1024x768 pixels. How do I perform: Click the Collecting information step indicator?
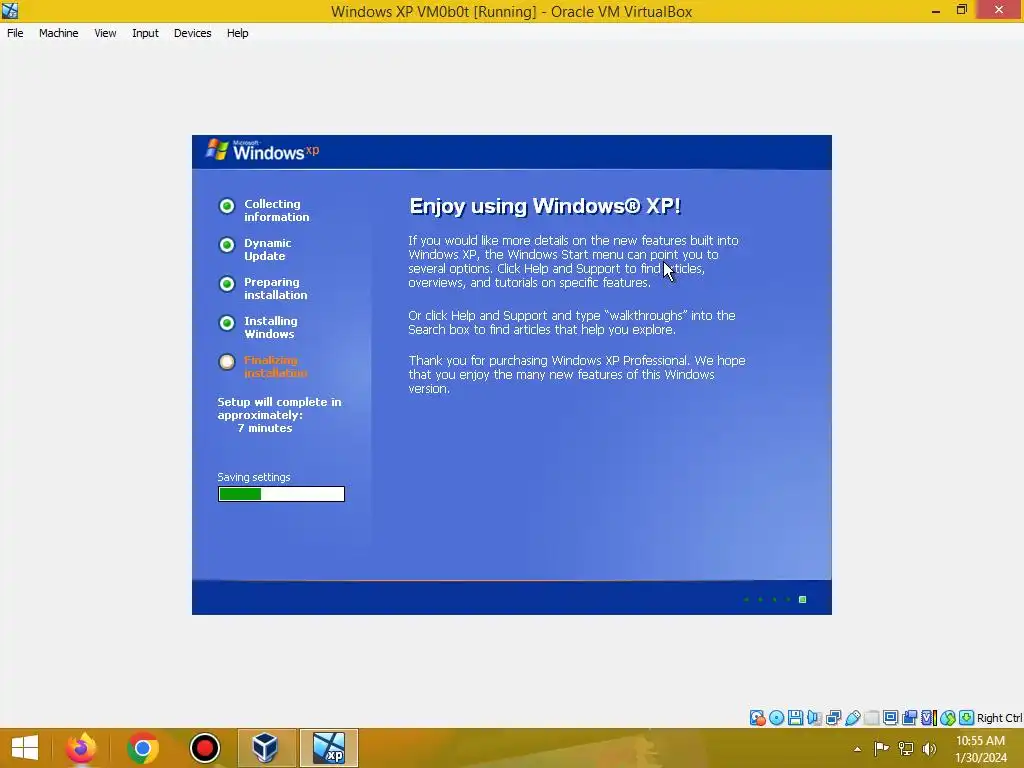click(x=227, y=206)
